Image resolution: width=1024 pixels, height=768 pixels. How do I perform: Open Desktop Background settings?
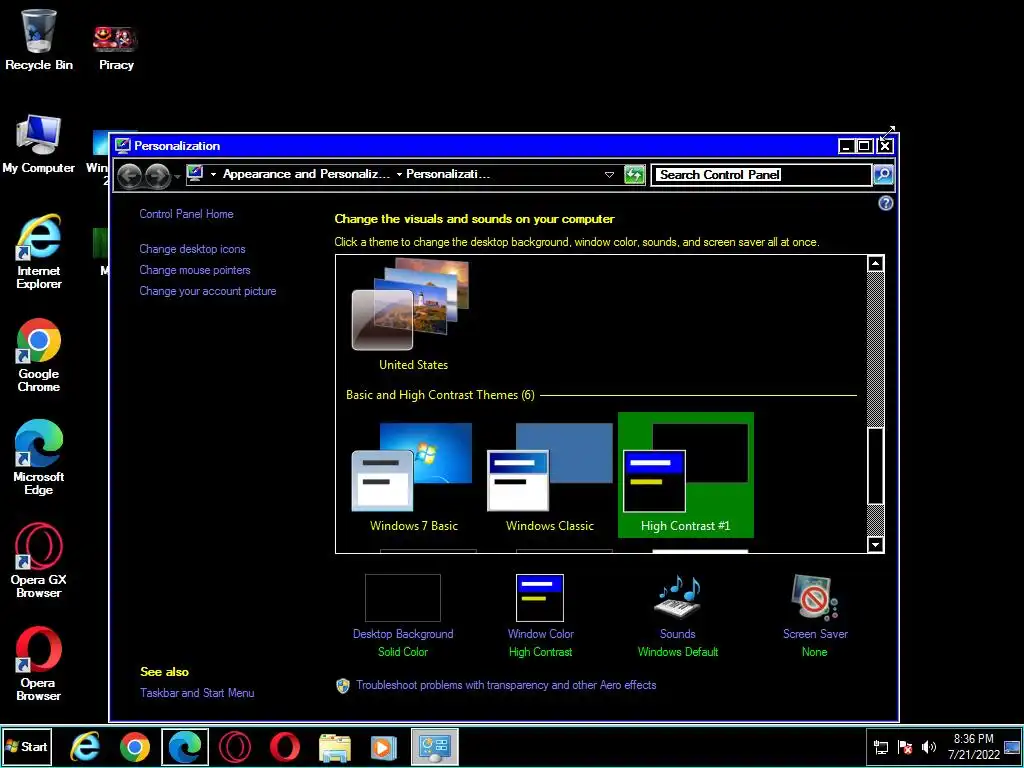point(403,616)
